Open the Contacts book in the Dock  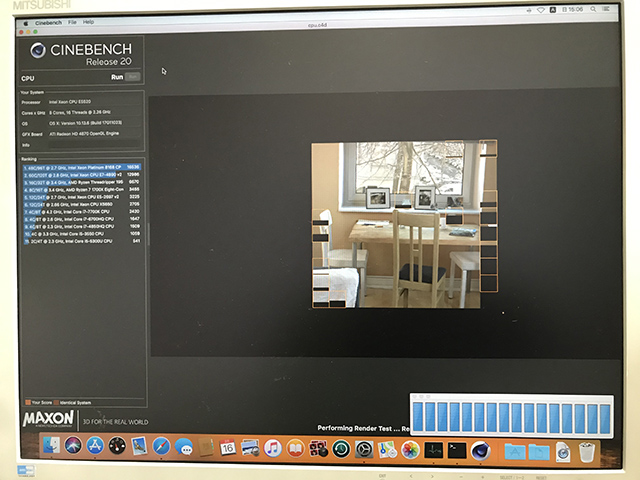[x=206, y=447]
